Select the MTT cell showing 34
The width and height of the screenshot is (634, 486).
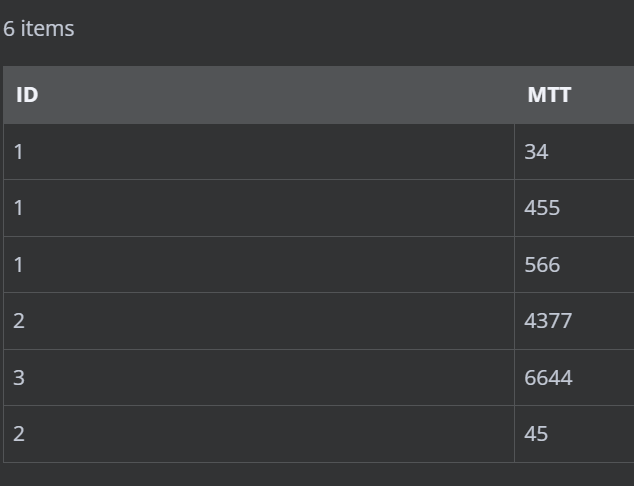pyautogui.click(x=574, y=152)
